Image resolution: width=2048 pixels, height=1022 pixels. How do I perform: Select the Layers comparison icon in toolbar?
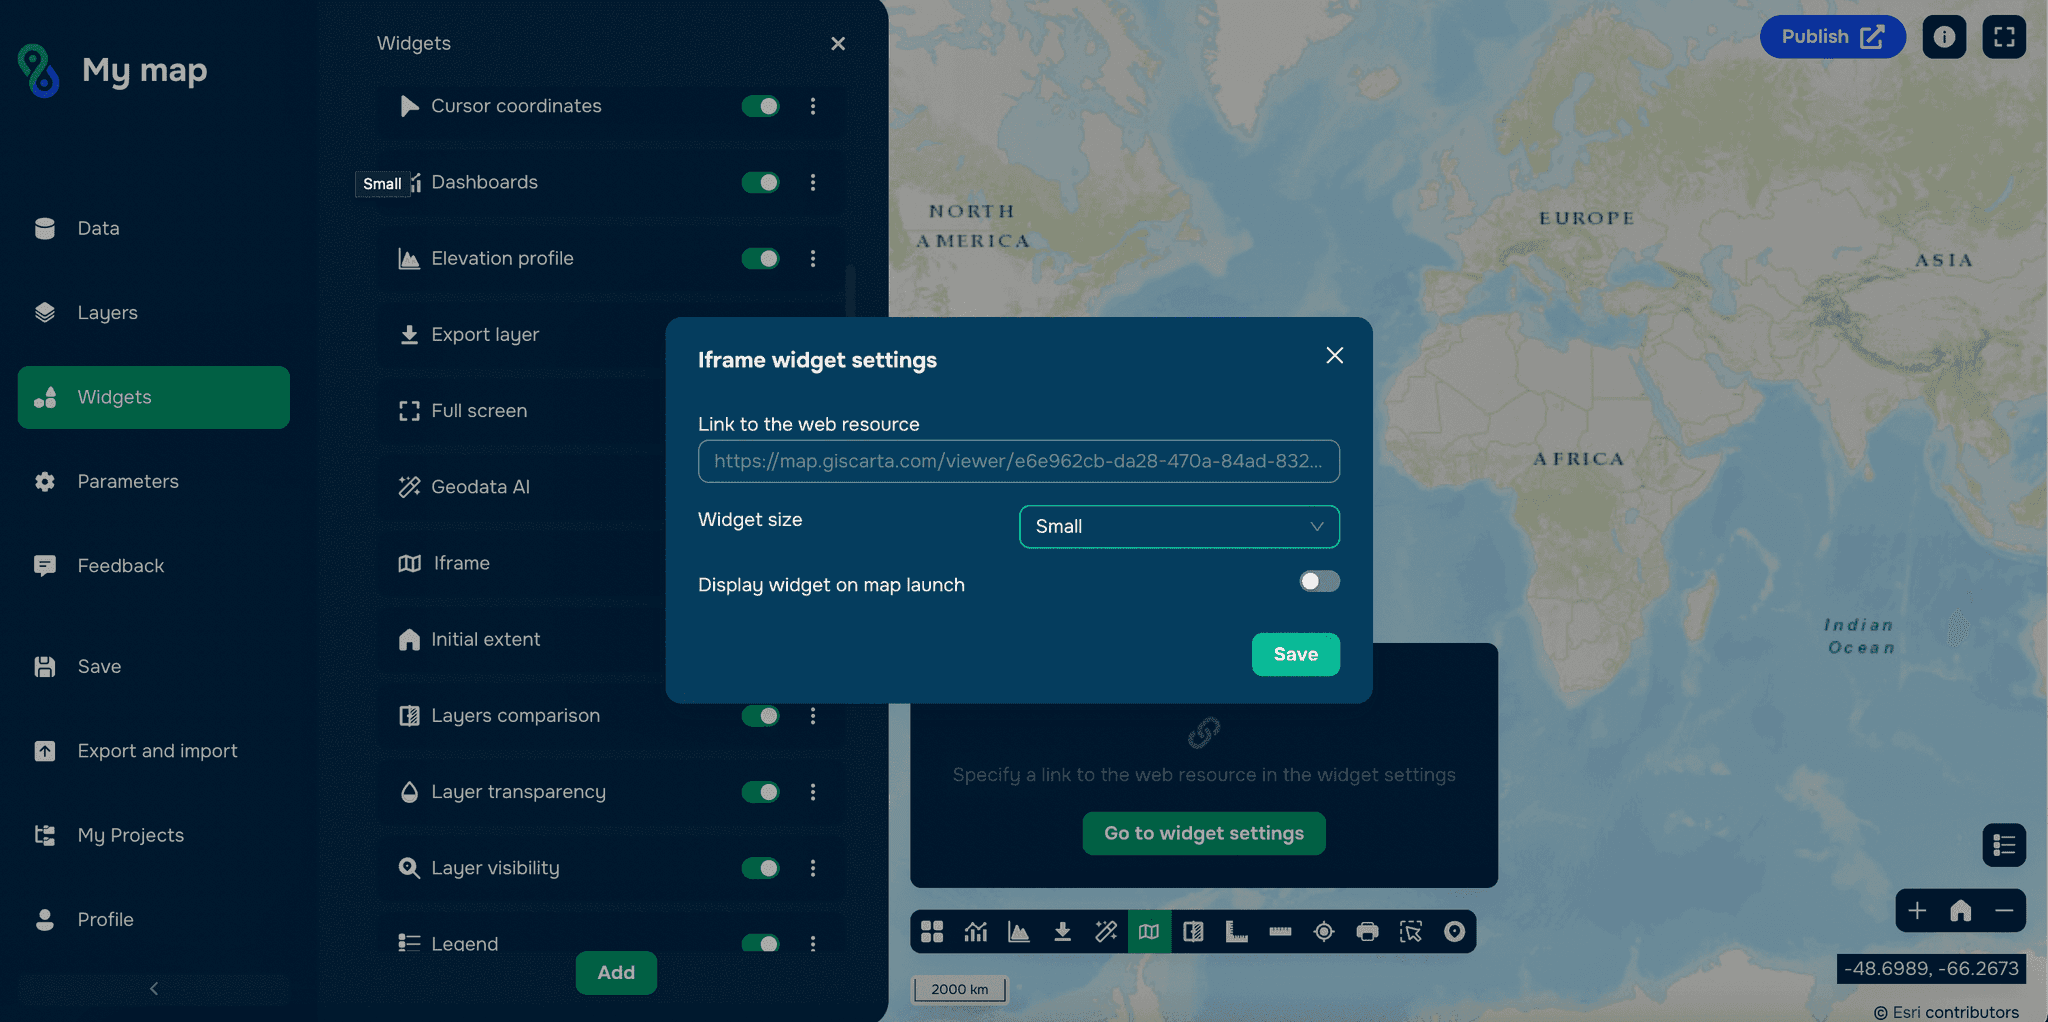[1193, 931]
